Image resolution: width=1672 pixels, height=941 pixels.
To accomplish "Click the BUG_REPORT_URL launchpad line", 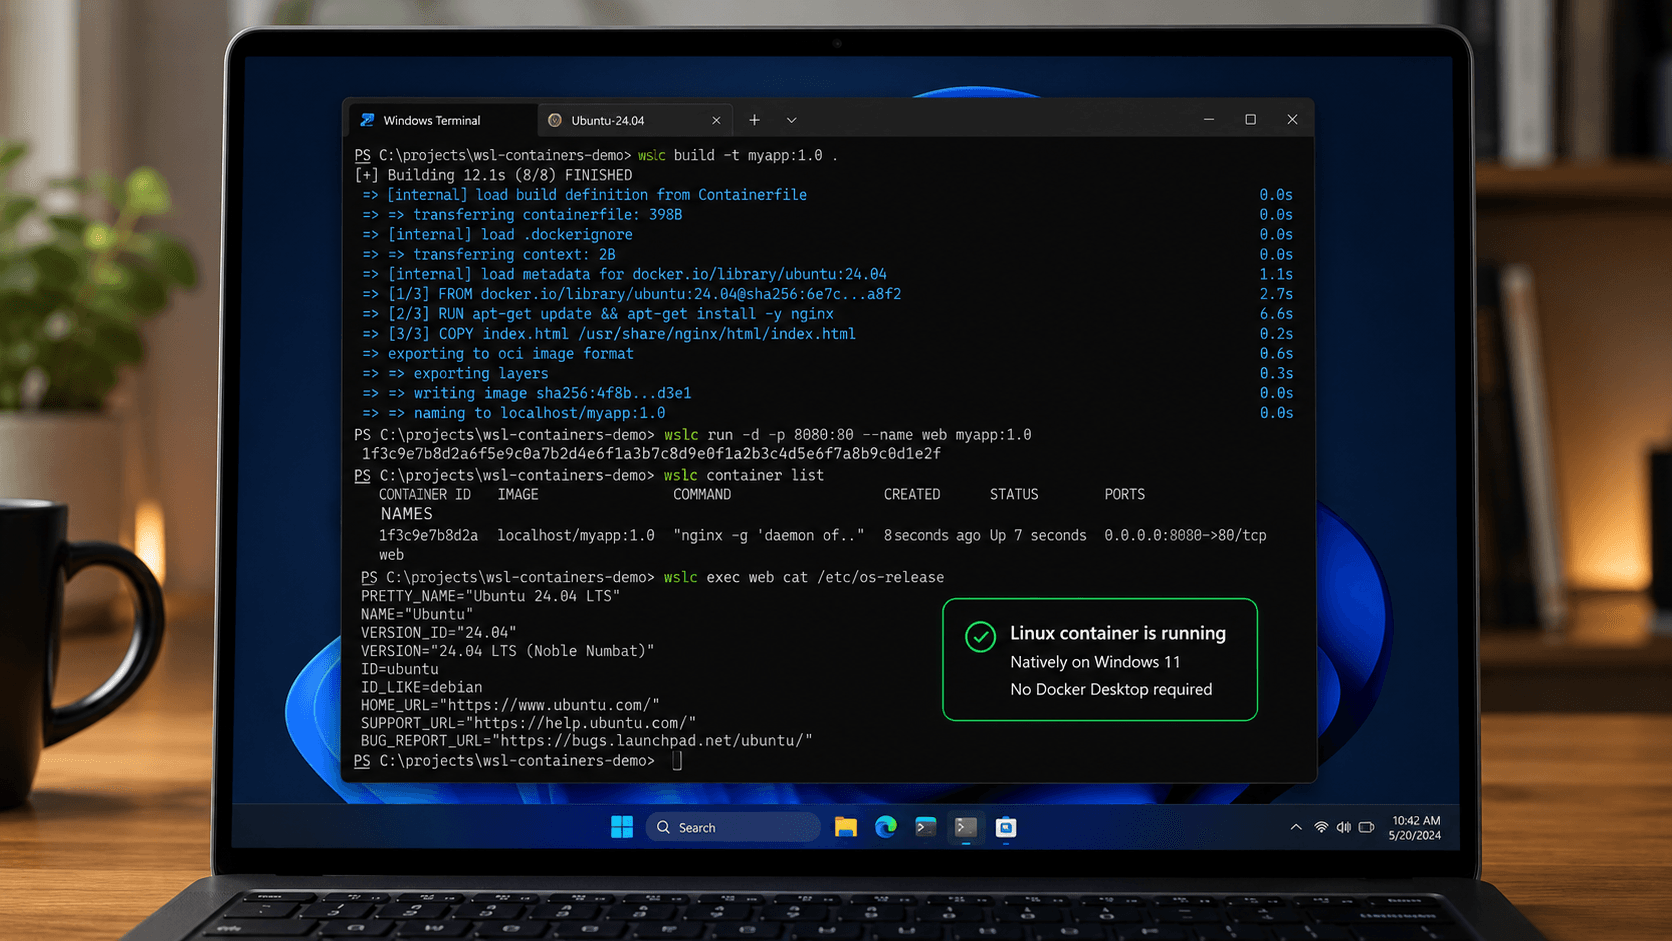I will [x=587, y=741].
